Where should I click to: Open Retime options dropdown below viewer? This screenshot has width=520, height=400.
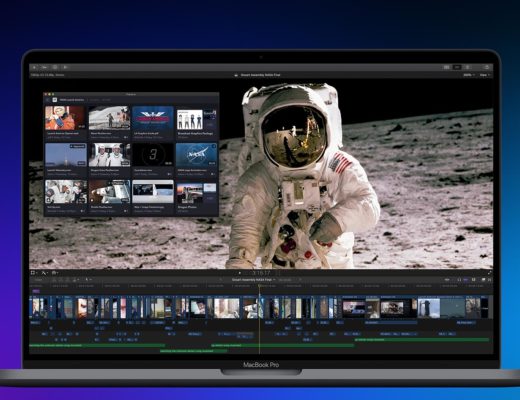click(44, 273)
